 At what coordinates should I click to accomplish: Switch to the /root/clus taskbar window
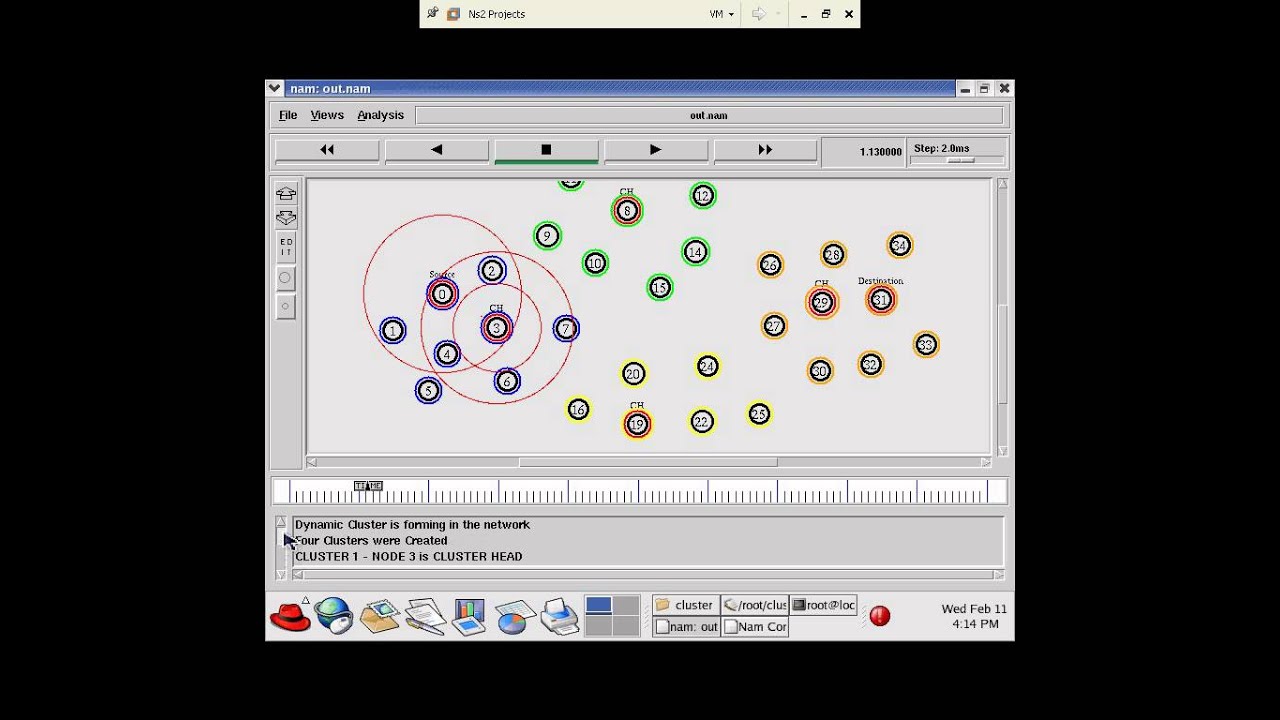[x=755, y=605]
